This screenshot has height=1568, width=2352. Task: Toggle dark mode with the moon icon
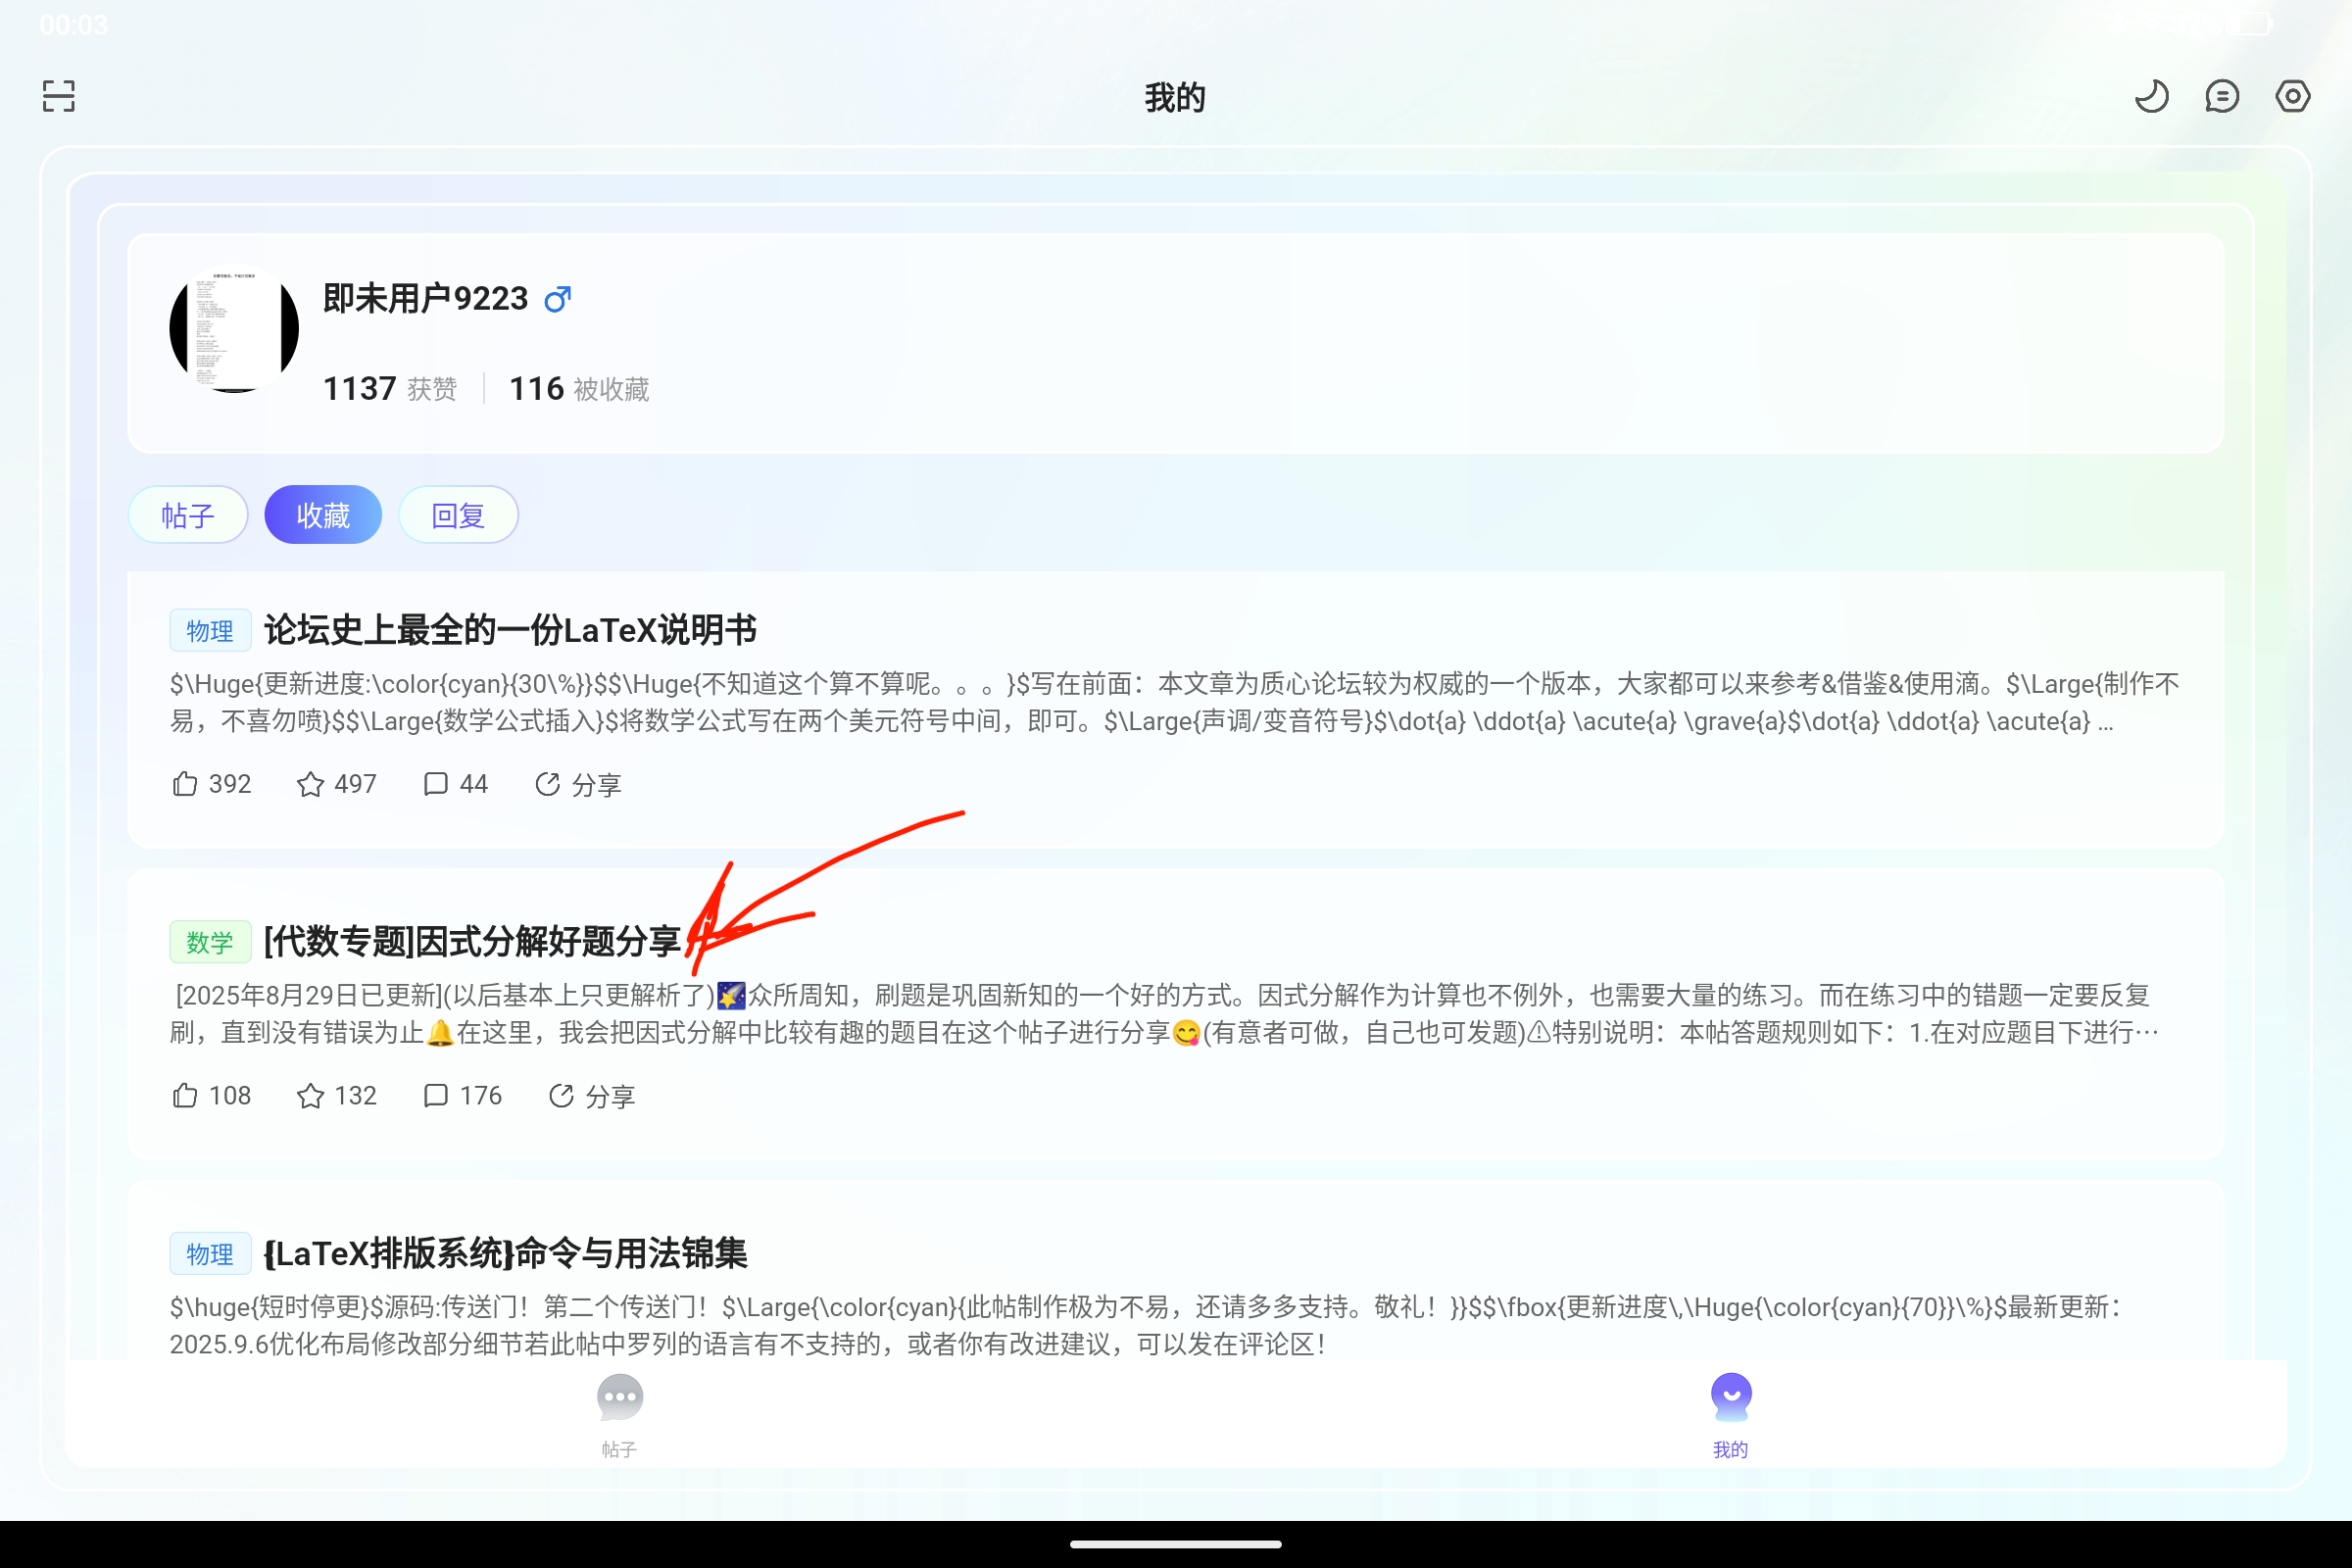[x=2152, y=95]
